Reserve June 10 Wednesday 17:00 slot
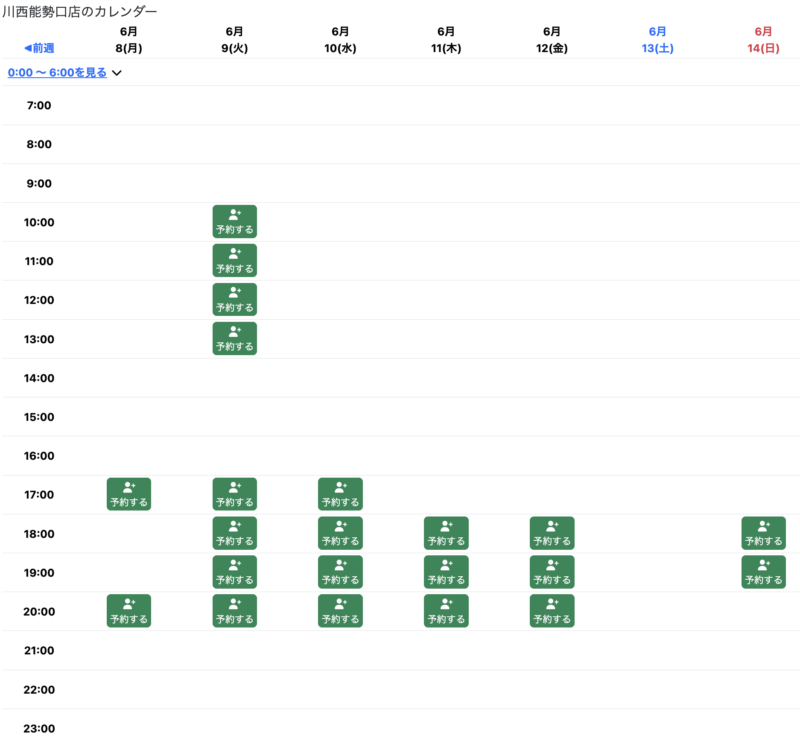Viewport: 800px width, 747px height. coord(340,494)
